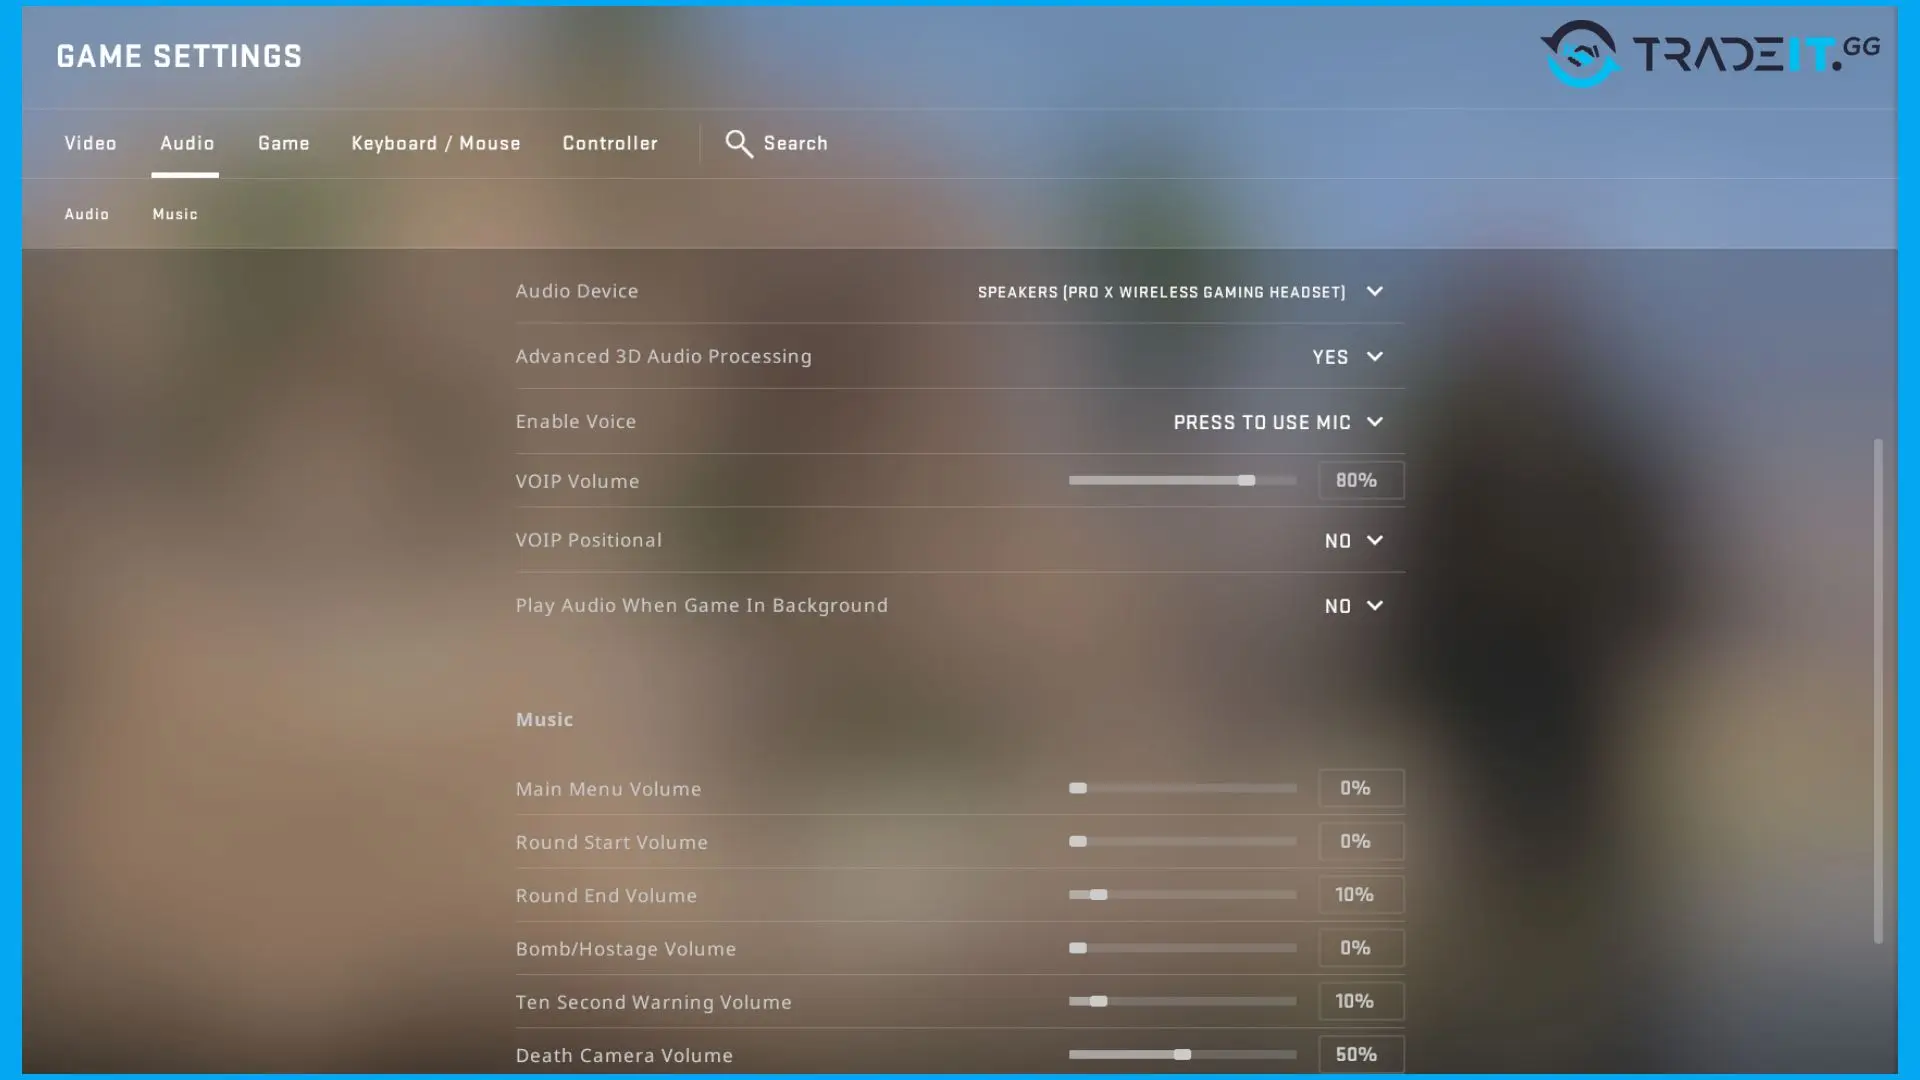
Task: Click Round End Volume 10% value box
Action: [x=1361, y=895]
